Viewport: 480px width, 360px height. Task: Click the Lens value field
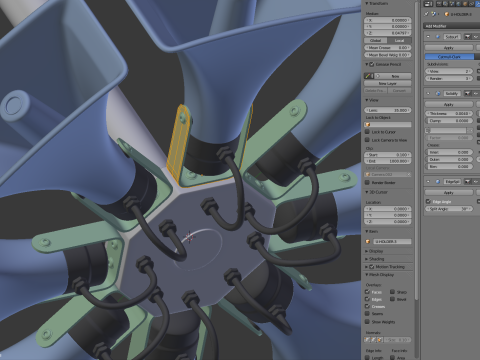point(388,110)
